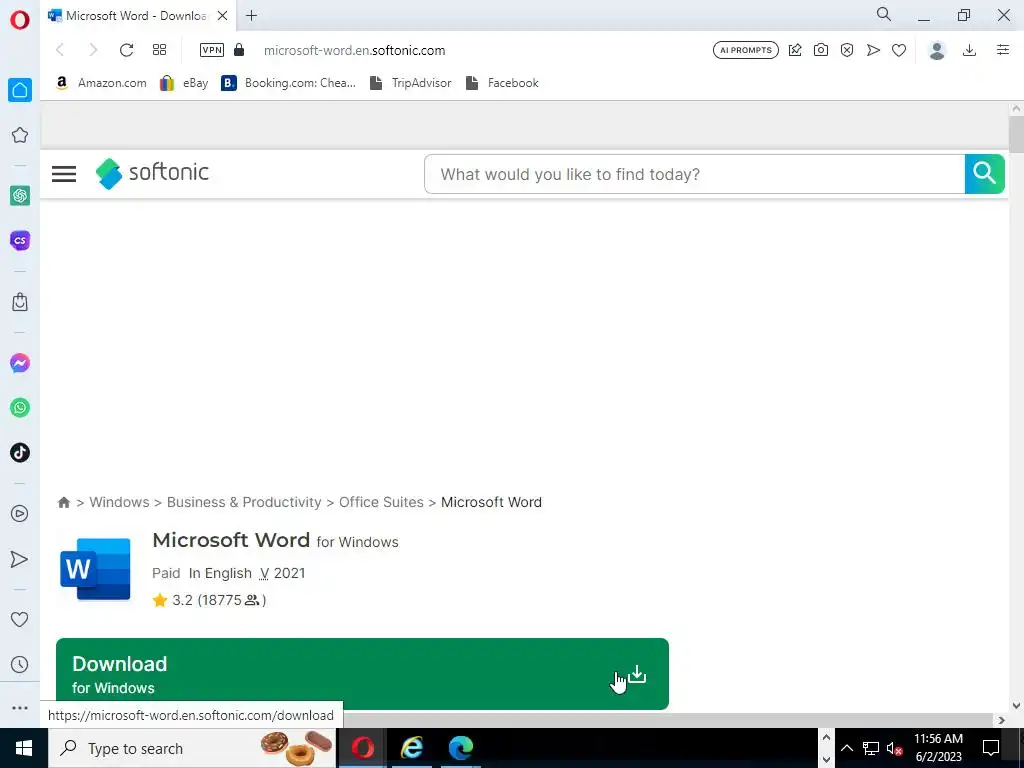Image resolution: width=1024 pixels, height=768 pixels.
Task: Open Internet Explorer from the taskbar
Action: (411, 748)
